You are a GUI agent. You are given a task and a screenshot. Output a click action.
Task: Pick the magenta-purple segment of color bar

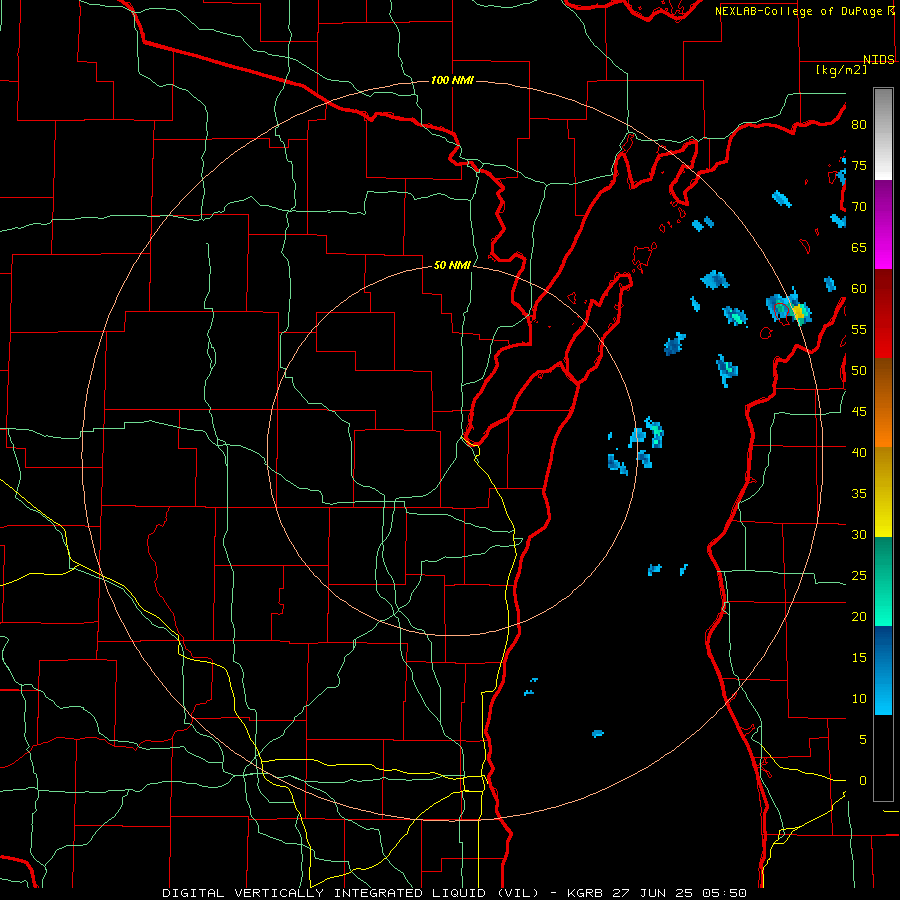coord(883,224)
